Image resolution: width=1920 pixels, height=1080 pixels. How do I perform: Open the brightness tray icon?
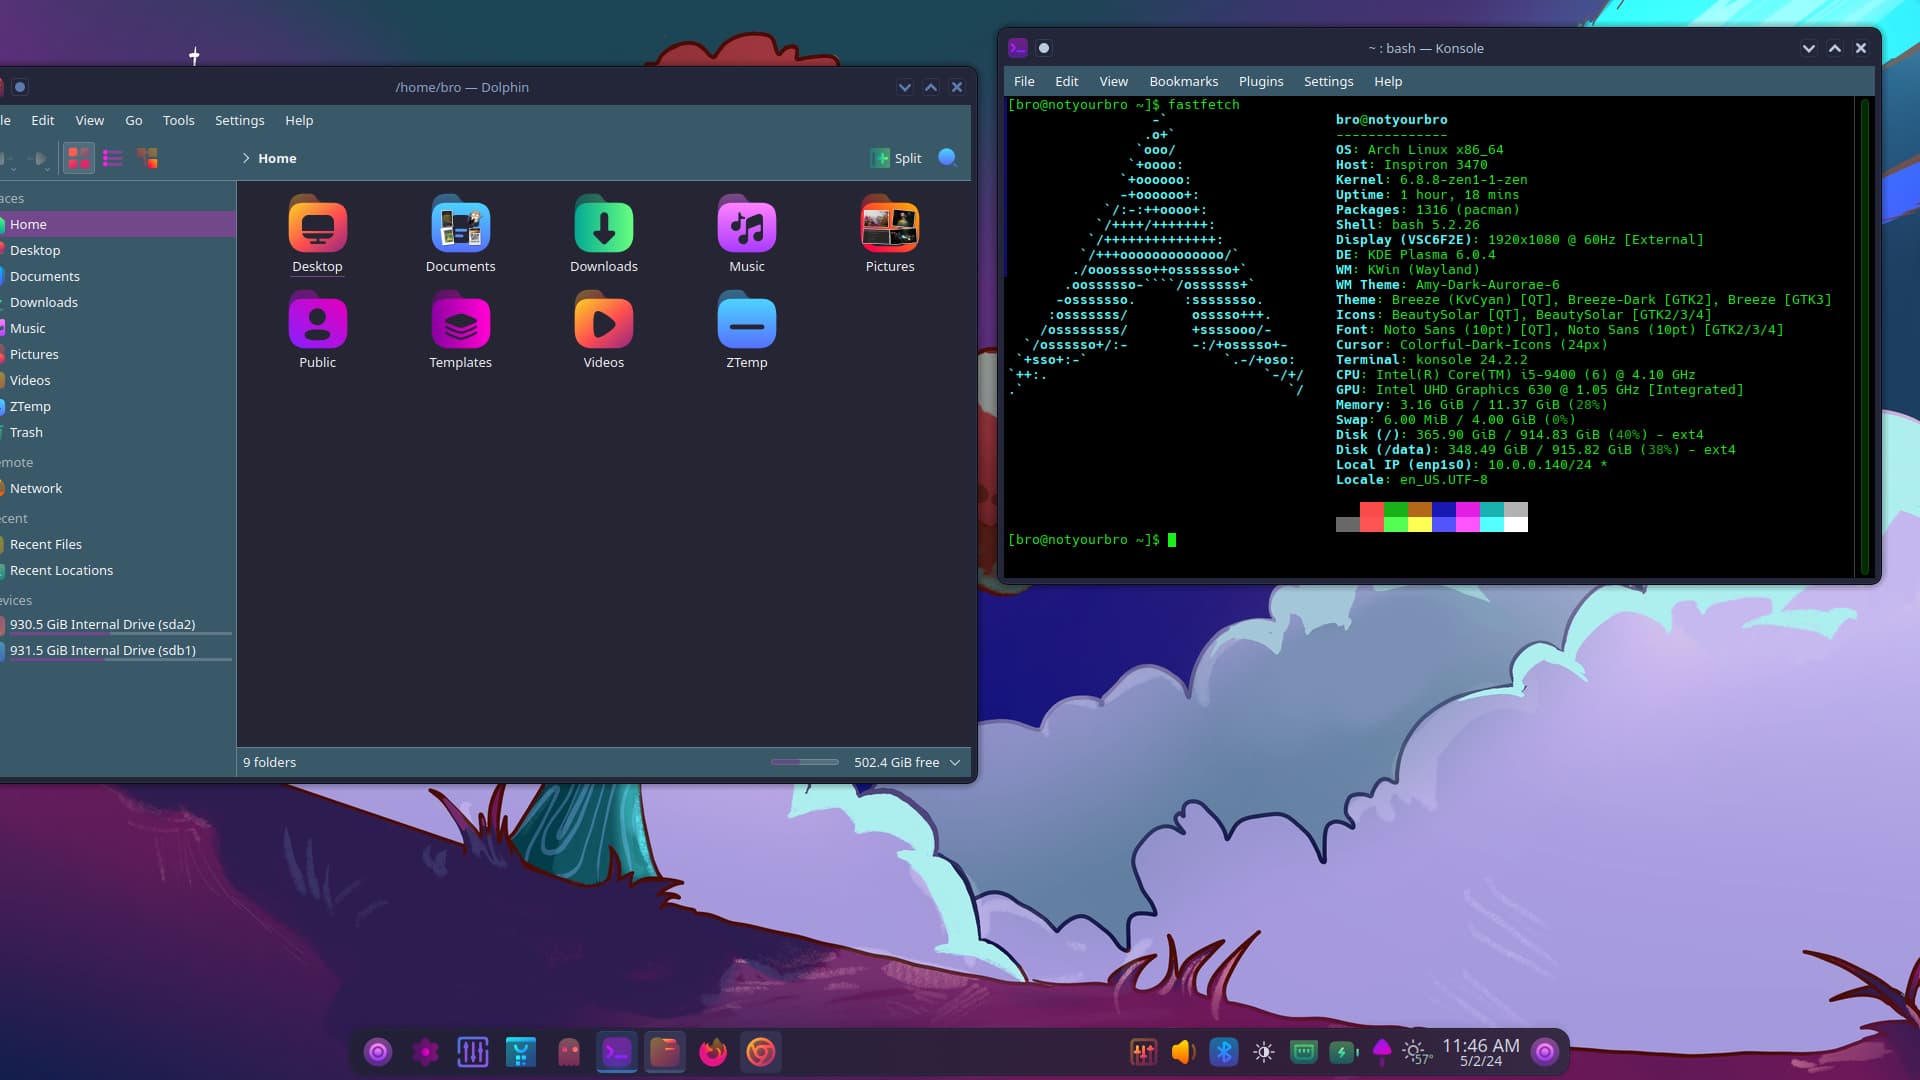click(x=1264, y=1051)
